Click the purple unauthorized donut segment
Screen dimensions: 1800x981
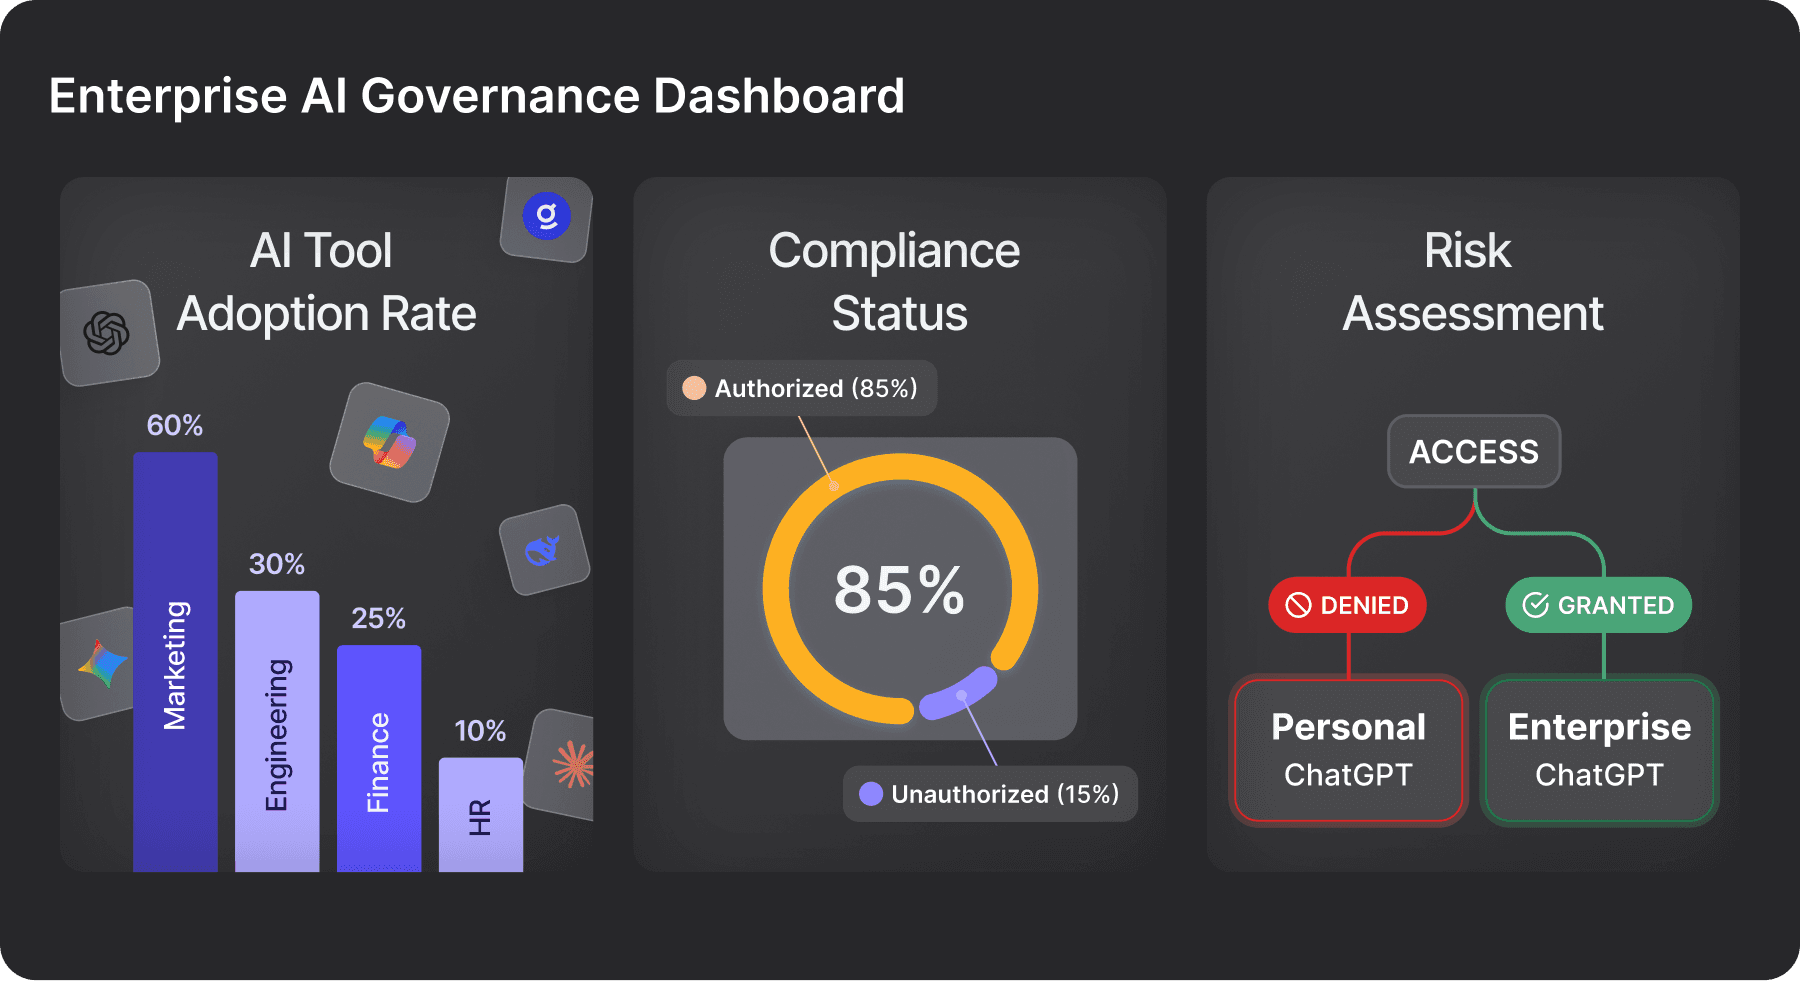click(957, 694)
